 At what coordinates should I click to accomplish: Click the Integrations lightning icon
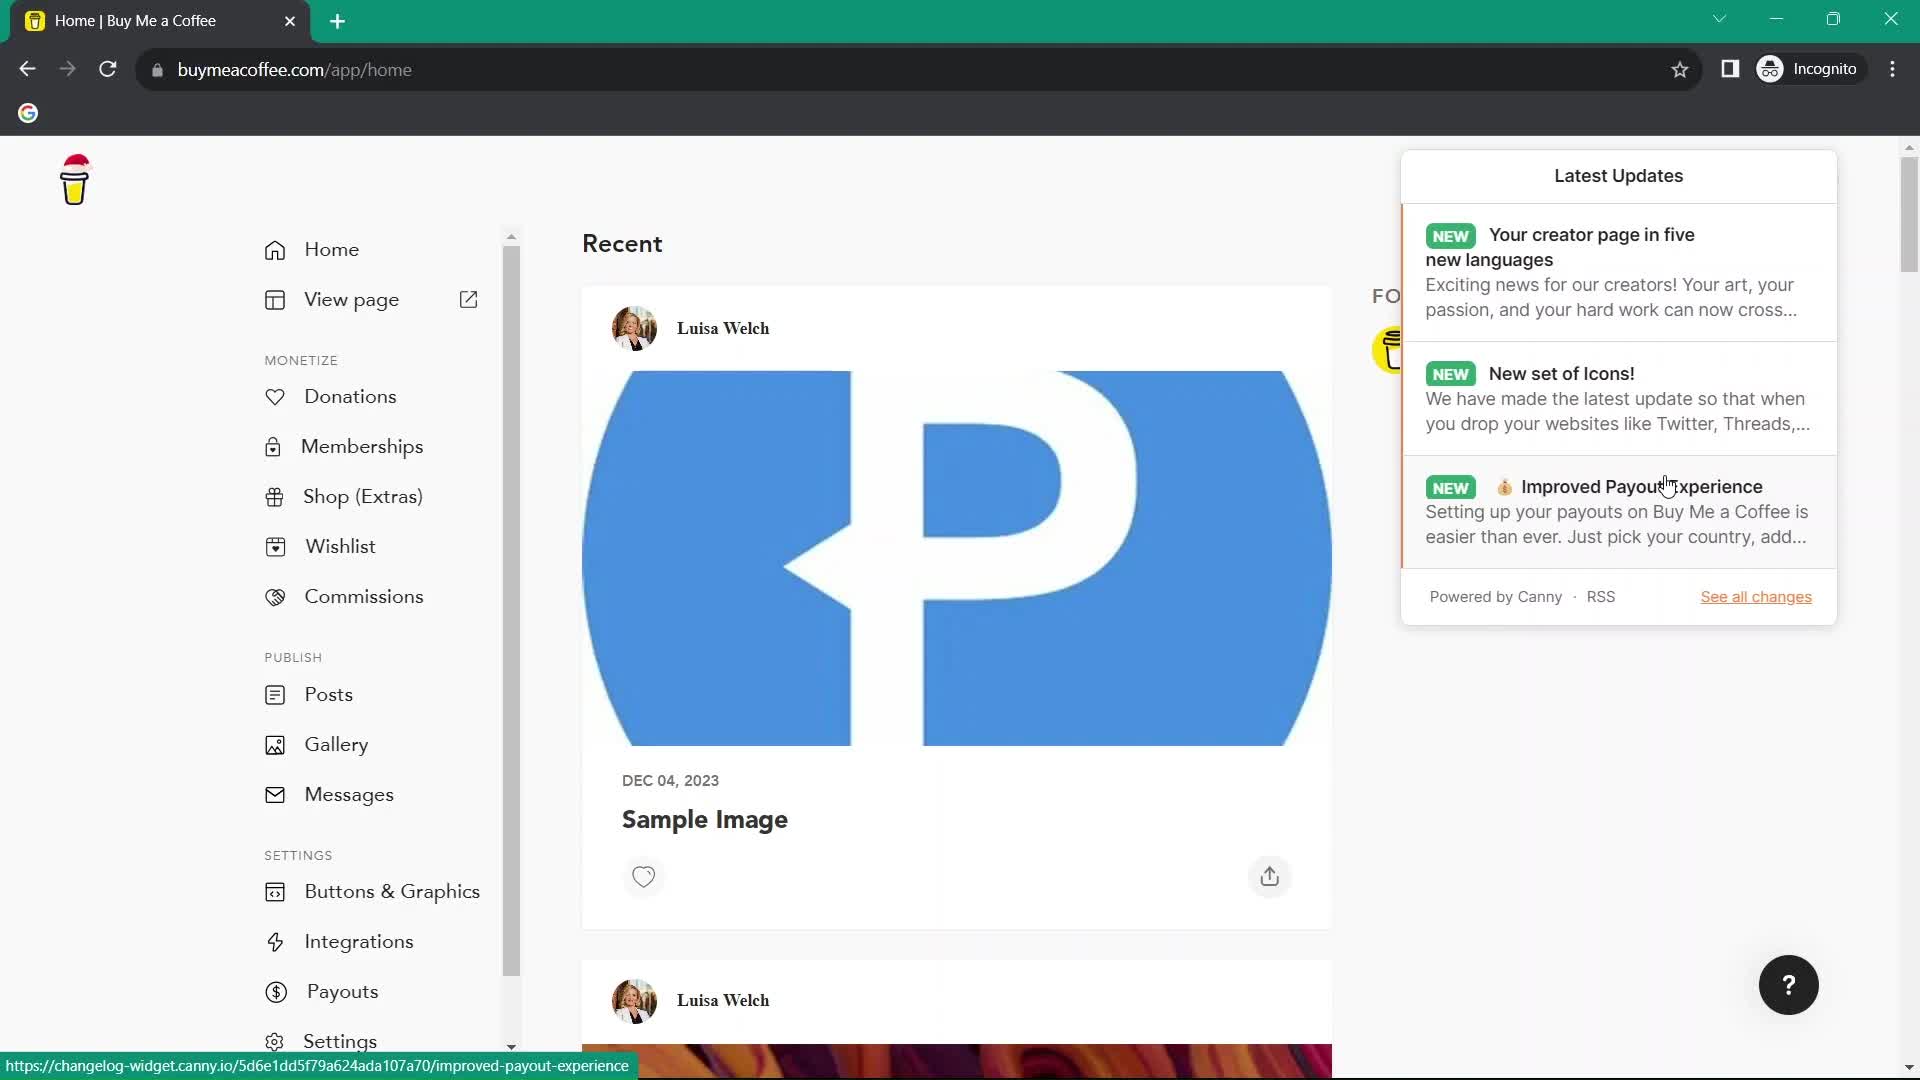pyautogui.click(x=275, y=942)
